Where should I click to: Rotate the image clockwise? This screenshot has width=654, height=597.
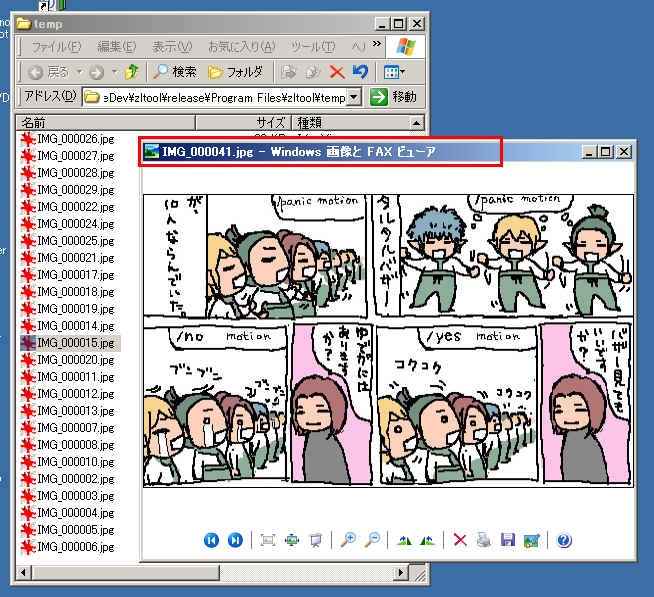click(x=404, y=540)
